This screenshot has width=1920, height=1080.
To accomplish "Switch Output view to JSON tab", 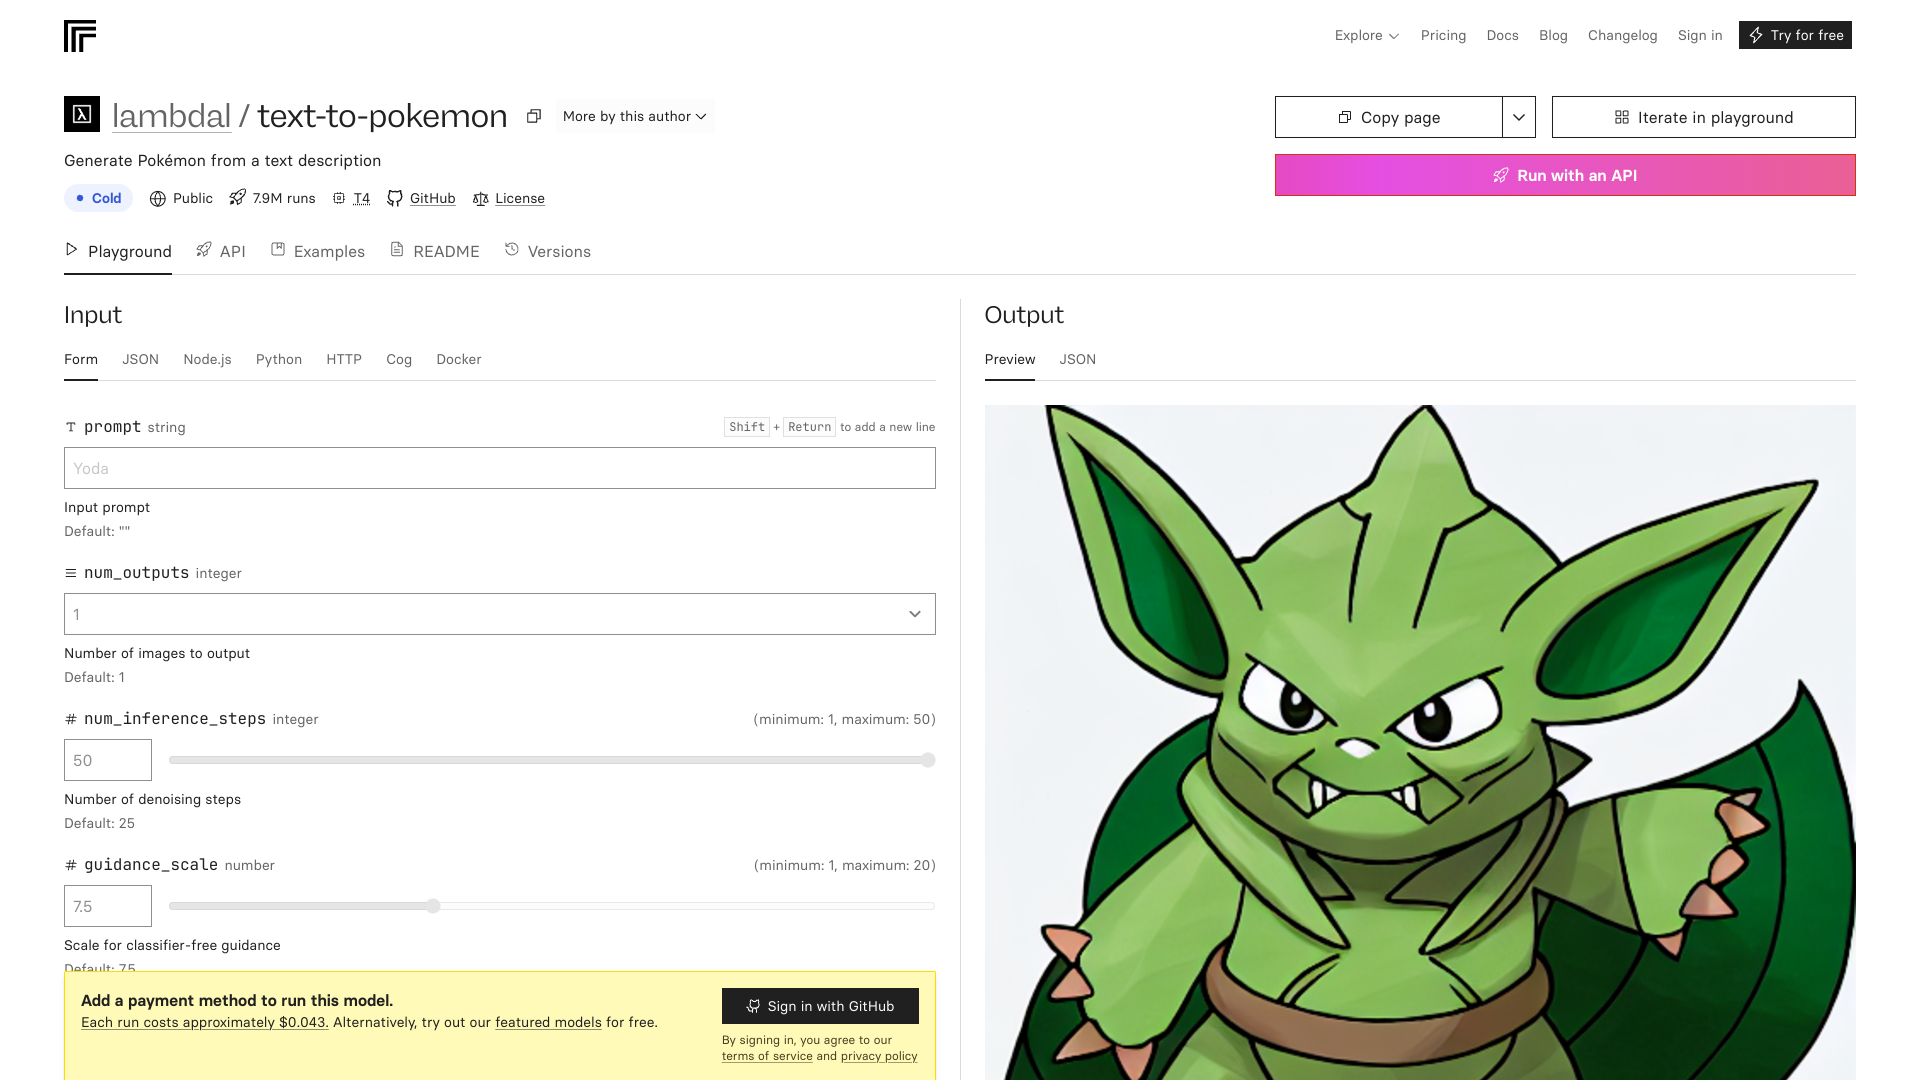I will 1077,359.
